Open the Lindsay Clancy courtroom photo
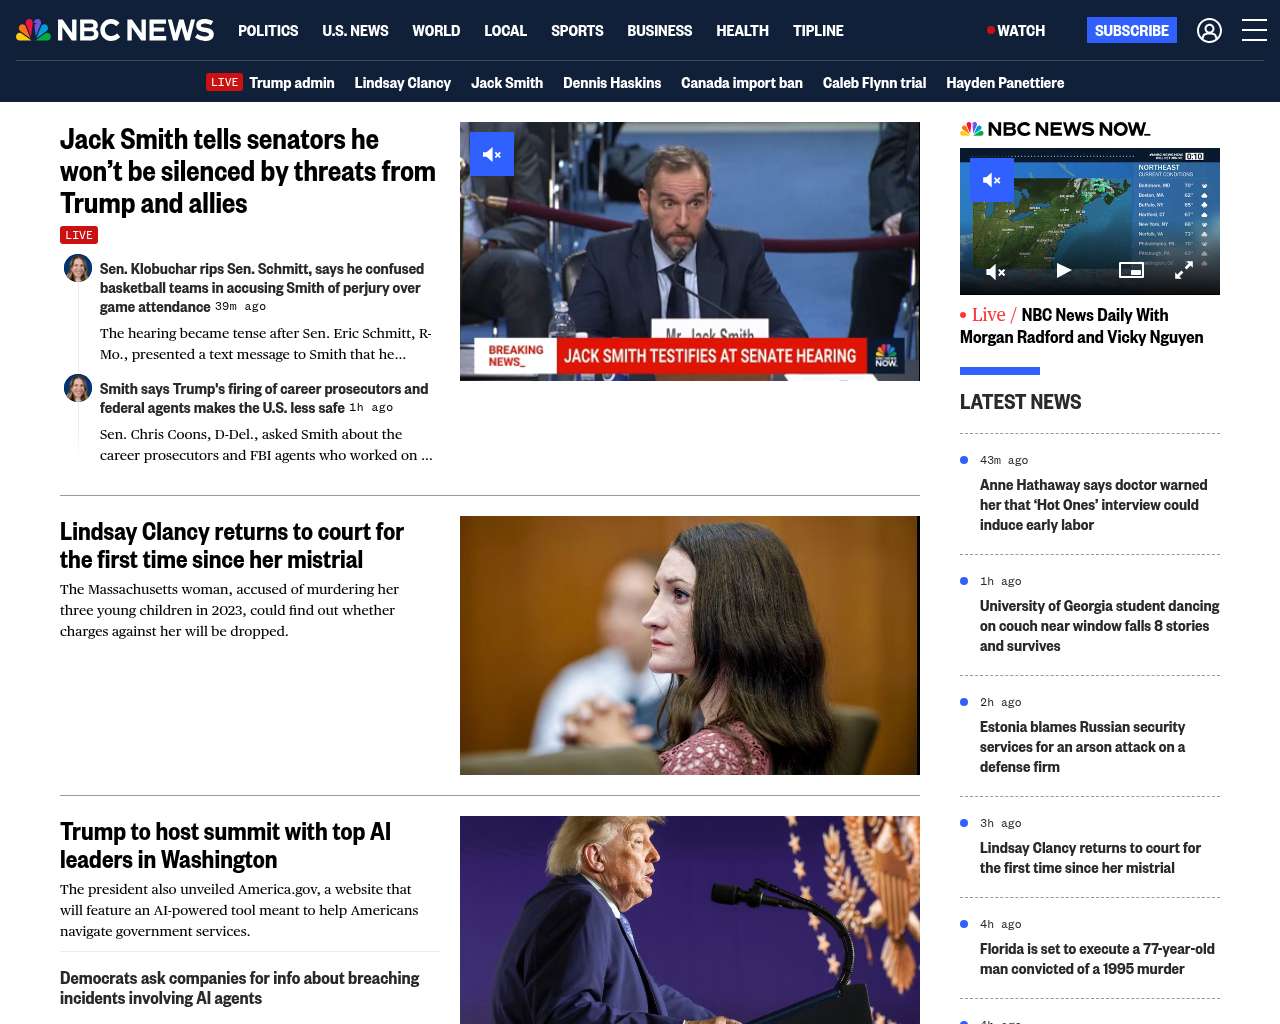The image size is (1280, 1024). tap(690, 645)
